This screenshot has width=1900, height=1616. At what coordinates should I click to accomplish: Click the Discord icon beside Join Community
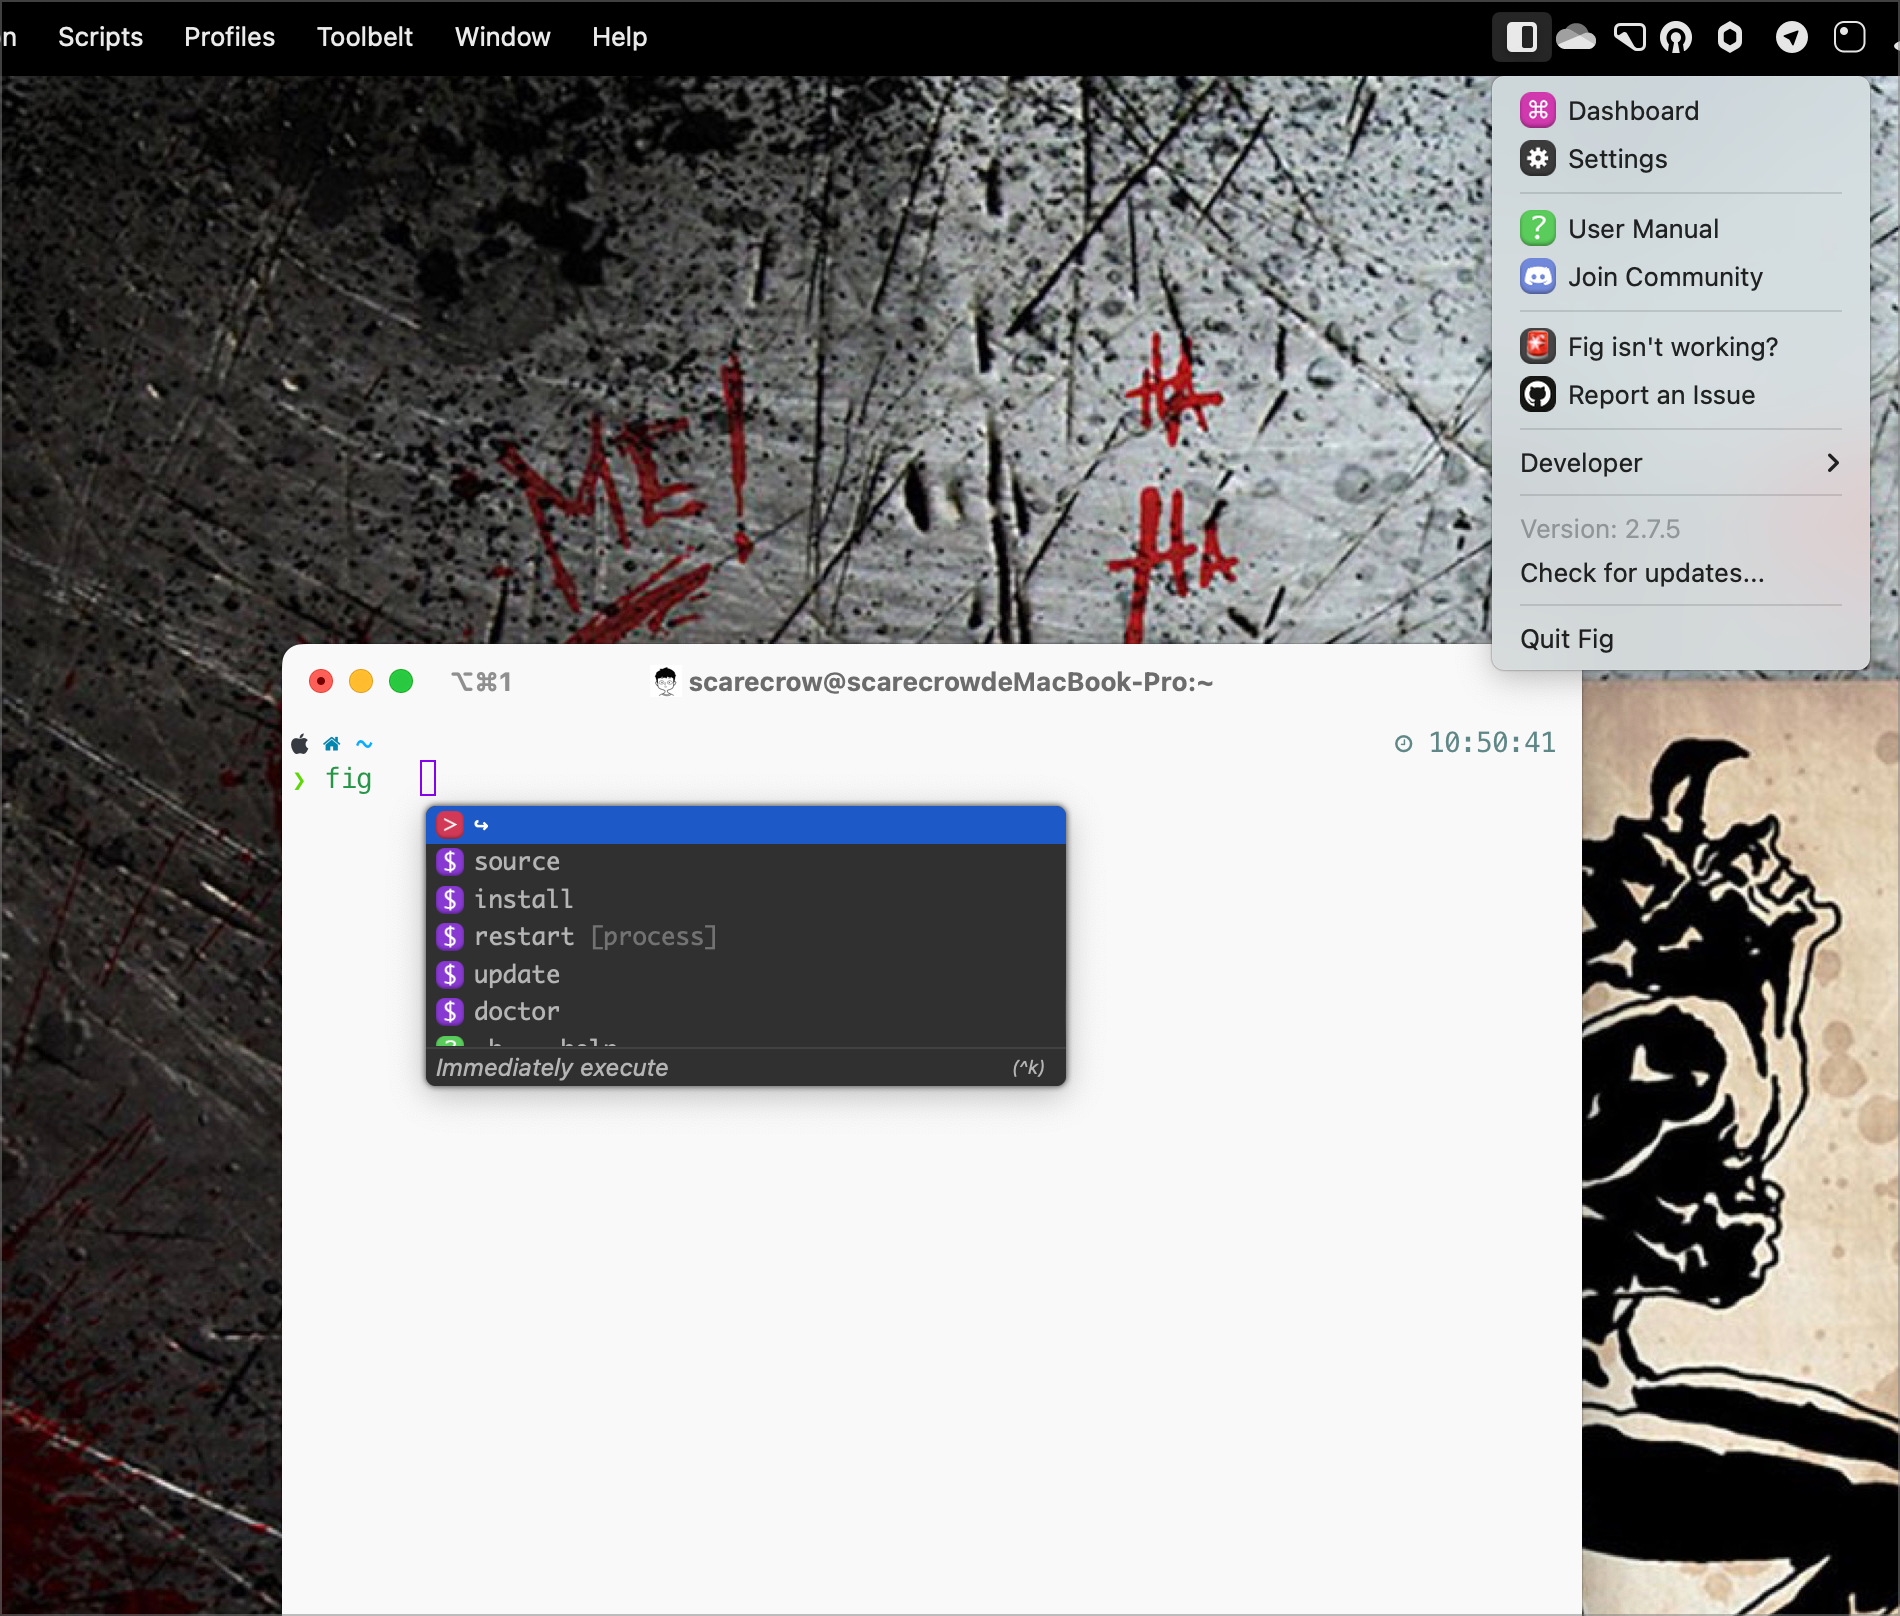tap(1538, 276)
